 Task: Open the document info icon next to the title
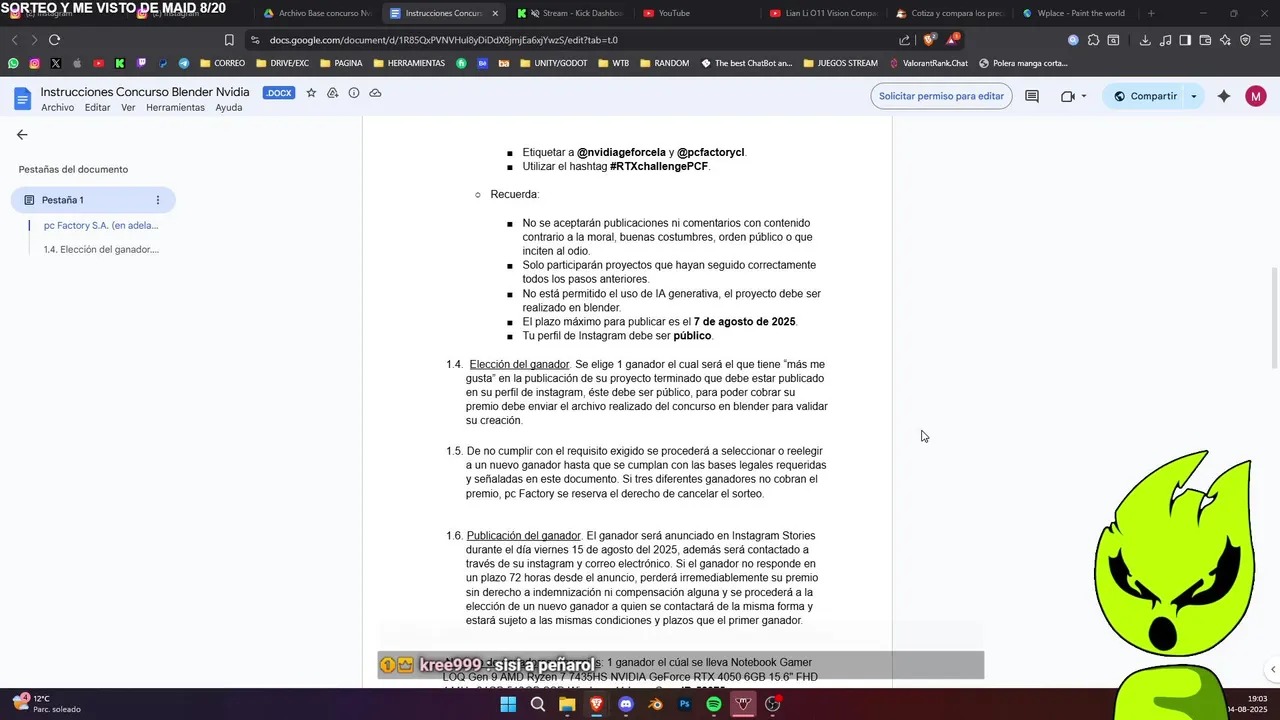tap(354, 93)
